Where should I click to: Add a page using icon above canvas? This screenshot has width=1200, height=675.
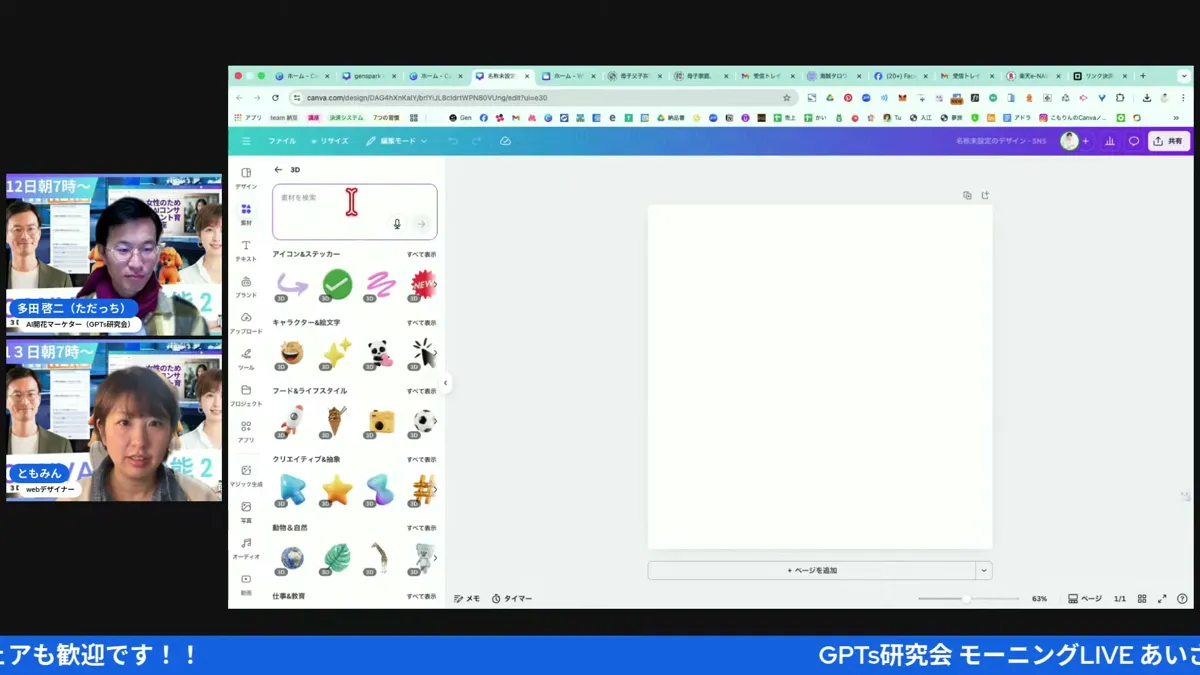tap(985, 195)
